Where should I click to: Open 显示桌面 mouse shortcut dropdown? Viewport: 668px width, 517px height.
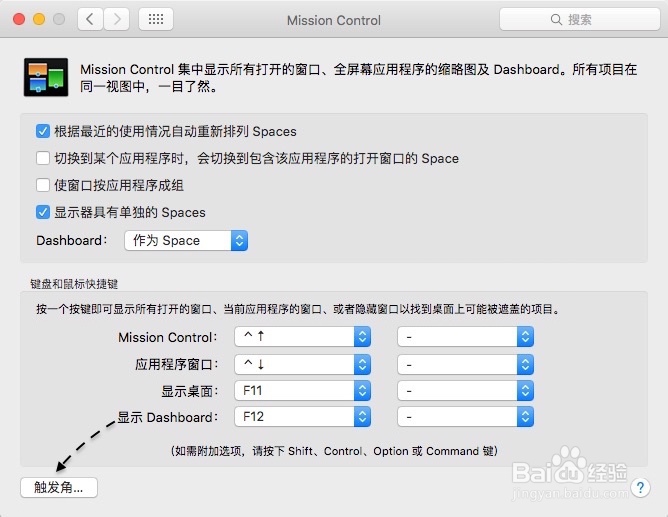(466, 391)
